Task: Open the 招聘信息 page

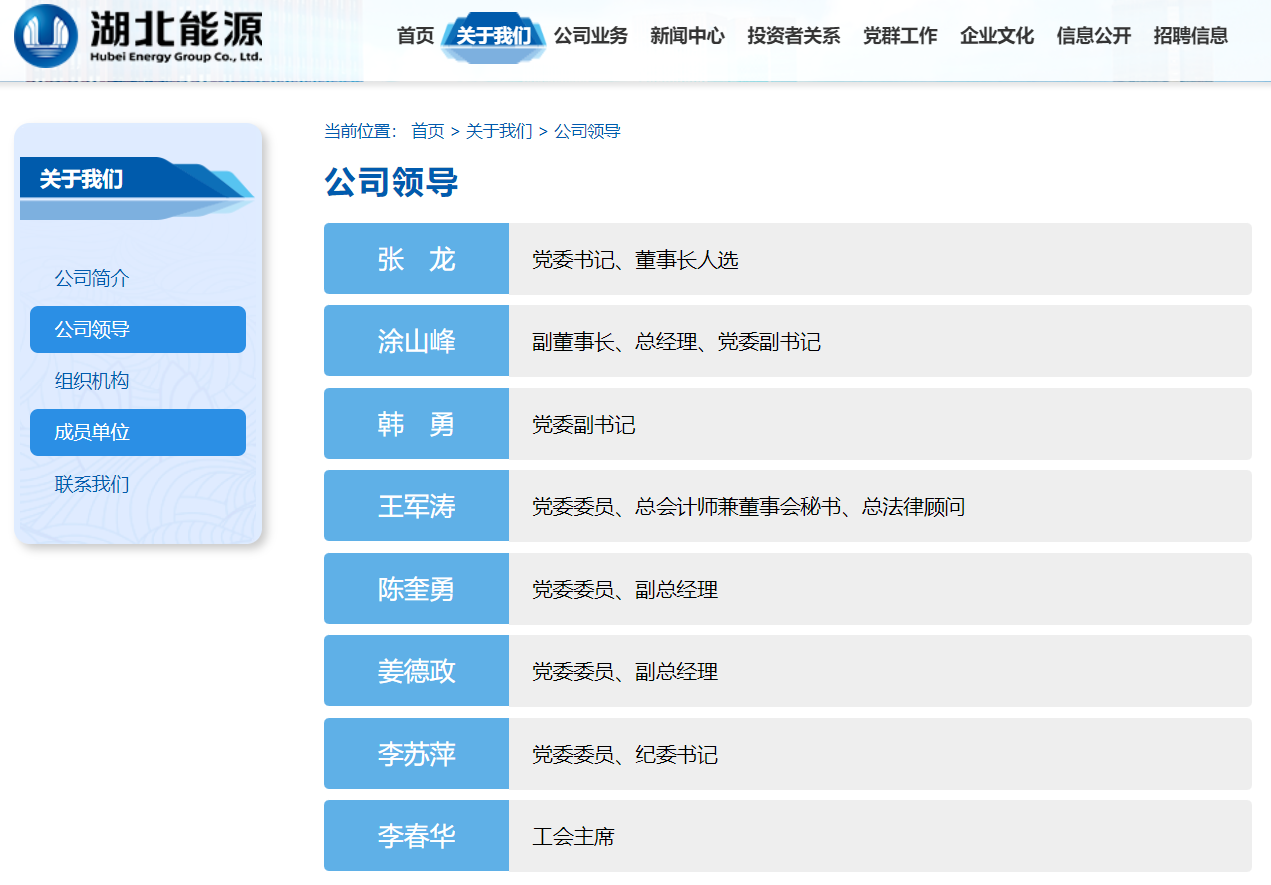Action: point(1190,36)
